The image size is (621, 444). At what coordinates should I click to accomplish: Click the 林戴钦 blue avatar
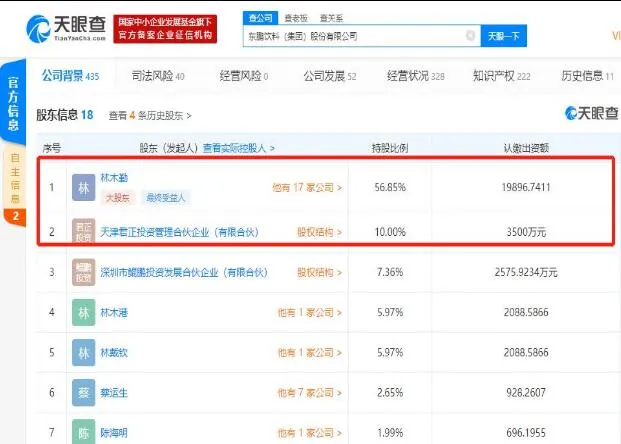point(84,353)
